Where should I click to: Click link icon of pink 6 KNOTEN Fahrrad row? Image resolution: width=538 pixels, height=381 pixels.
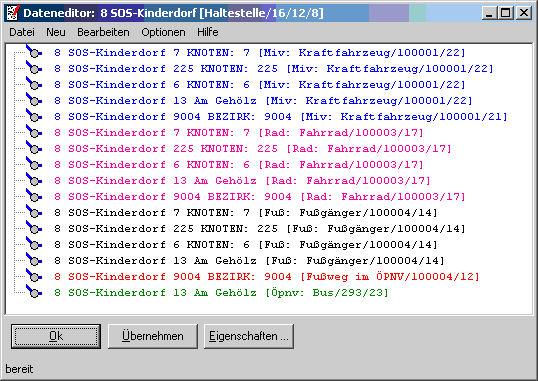(x=34, y=164)
